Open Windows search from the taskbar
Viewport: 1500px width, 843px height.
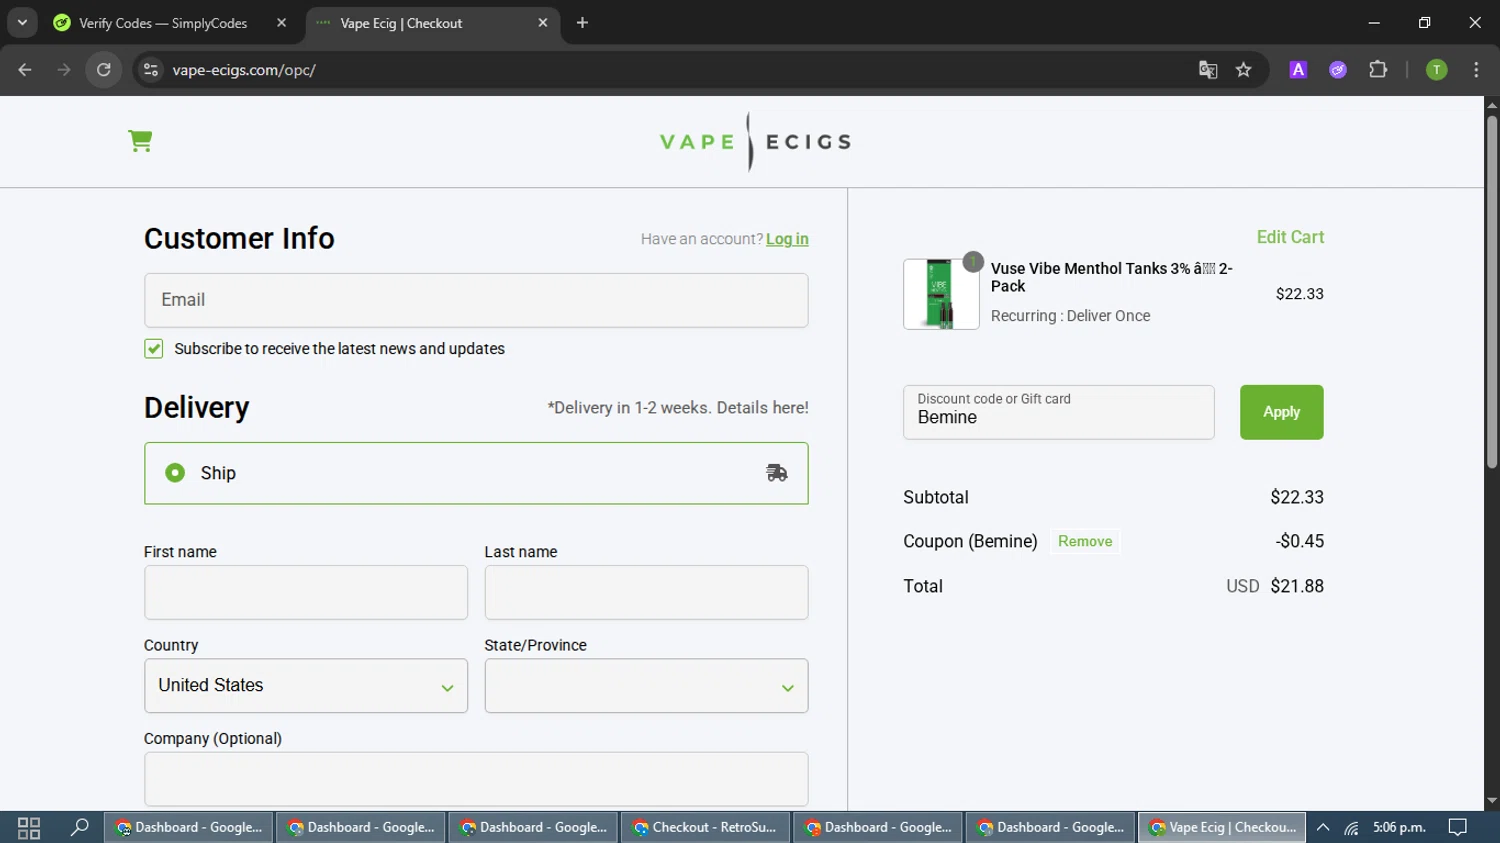[x=79, y=828]
